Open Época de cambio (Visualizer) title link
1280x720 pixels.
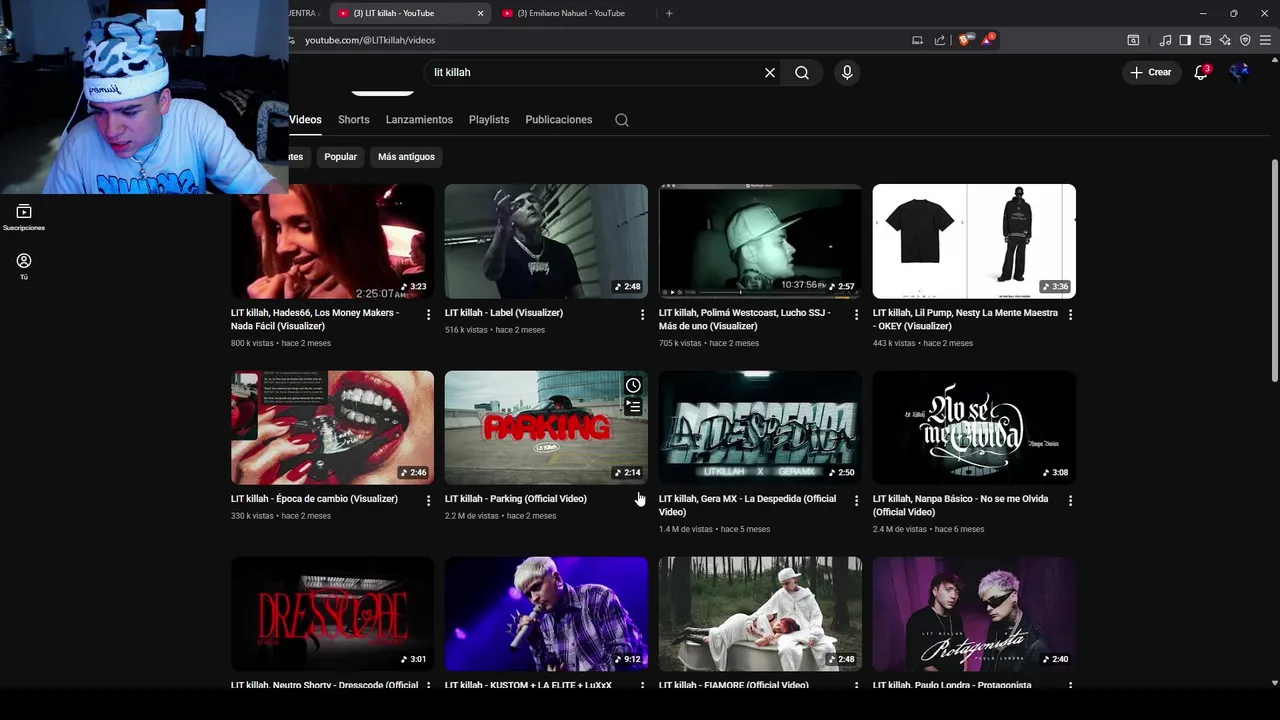click(314, 499)
